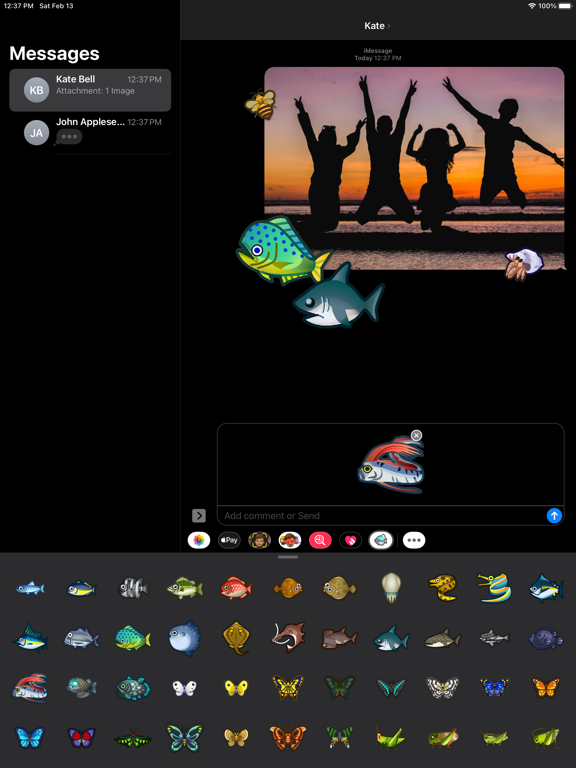Tap the bee sticker on the photo
This screenshot has width=576, height=768.
coord(261,104)
